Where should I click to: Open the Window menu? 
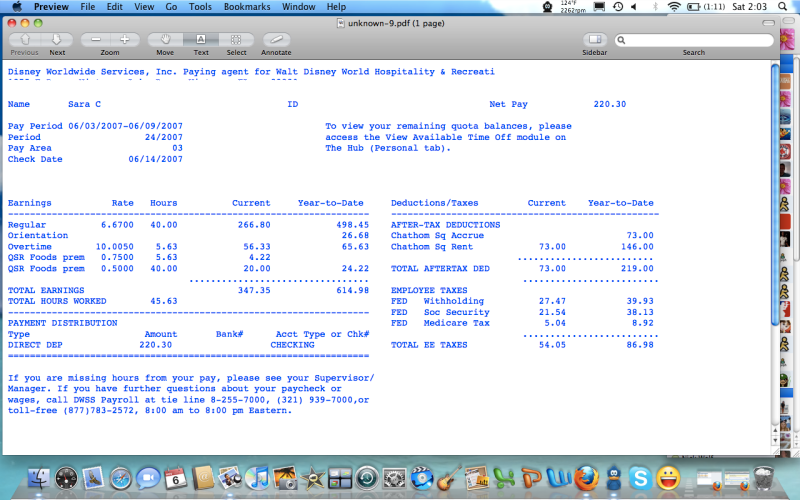(x=298, y=7)
